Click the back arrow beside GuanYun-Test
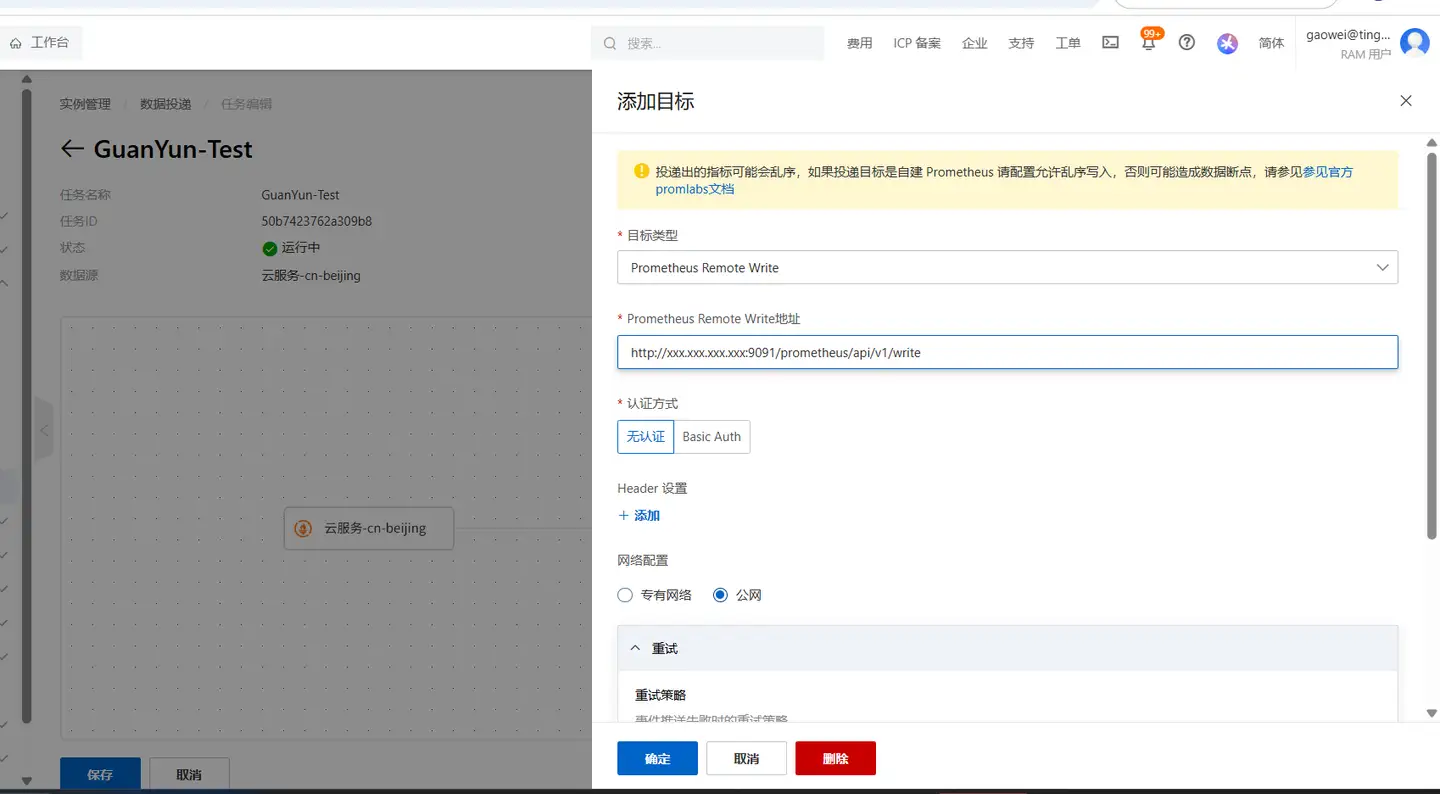This screenshot has width=1440, height=794. click(72, 149)
